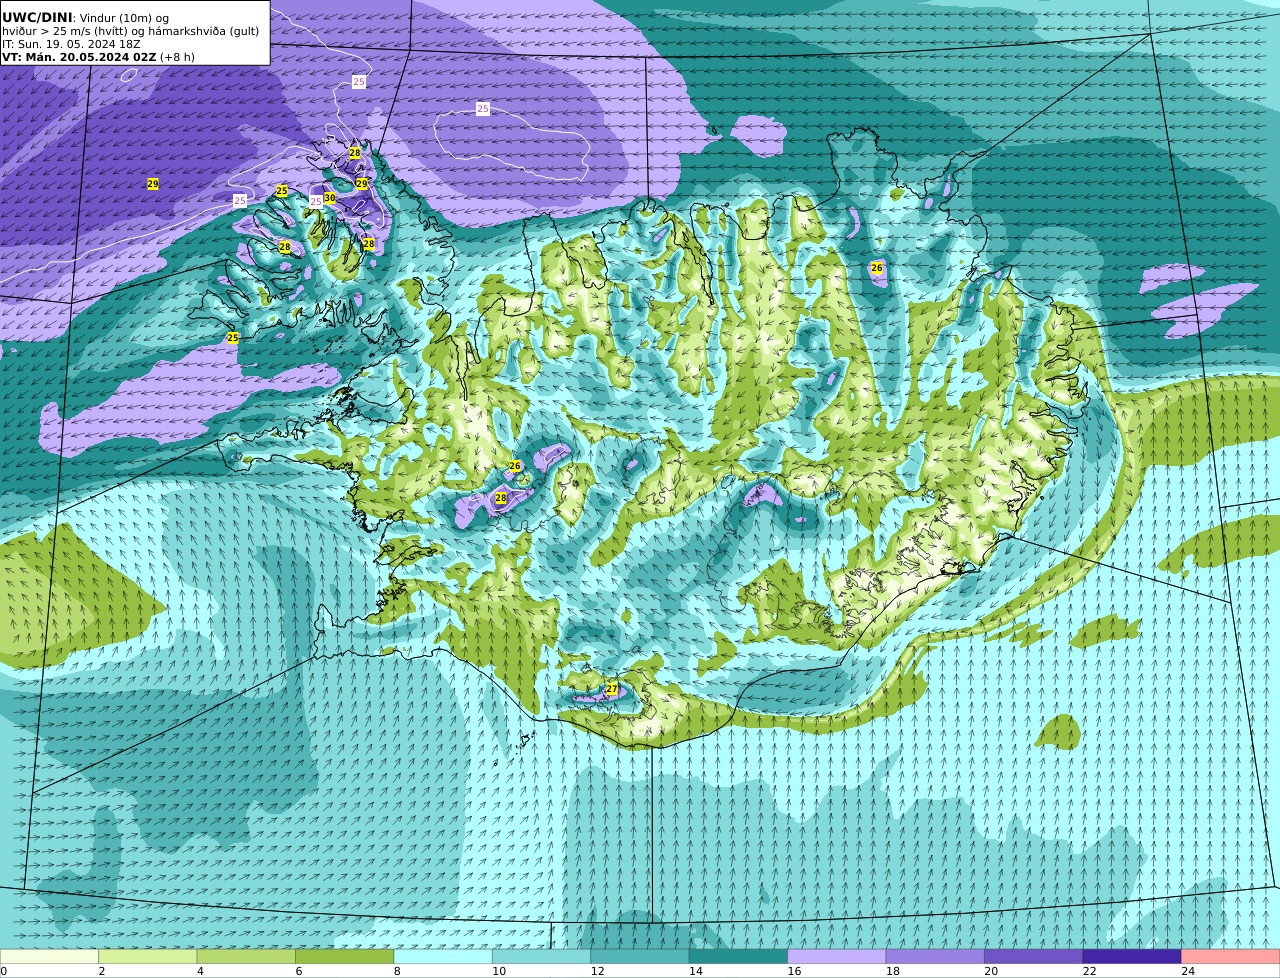This screenshot has width=1280, height=978.
Task: Pick the 10–12 m/s light teal legend swatch
Action: [x=541, y=957]
